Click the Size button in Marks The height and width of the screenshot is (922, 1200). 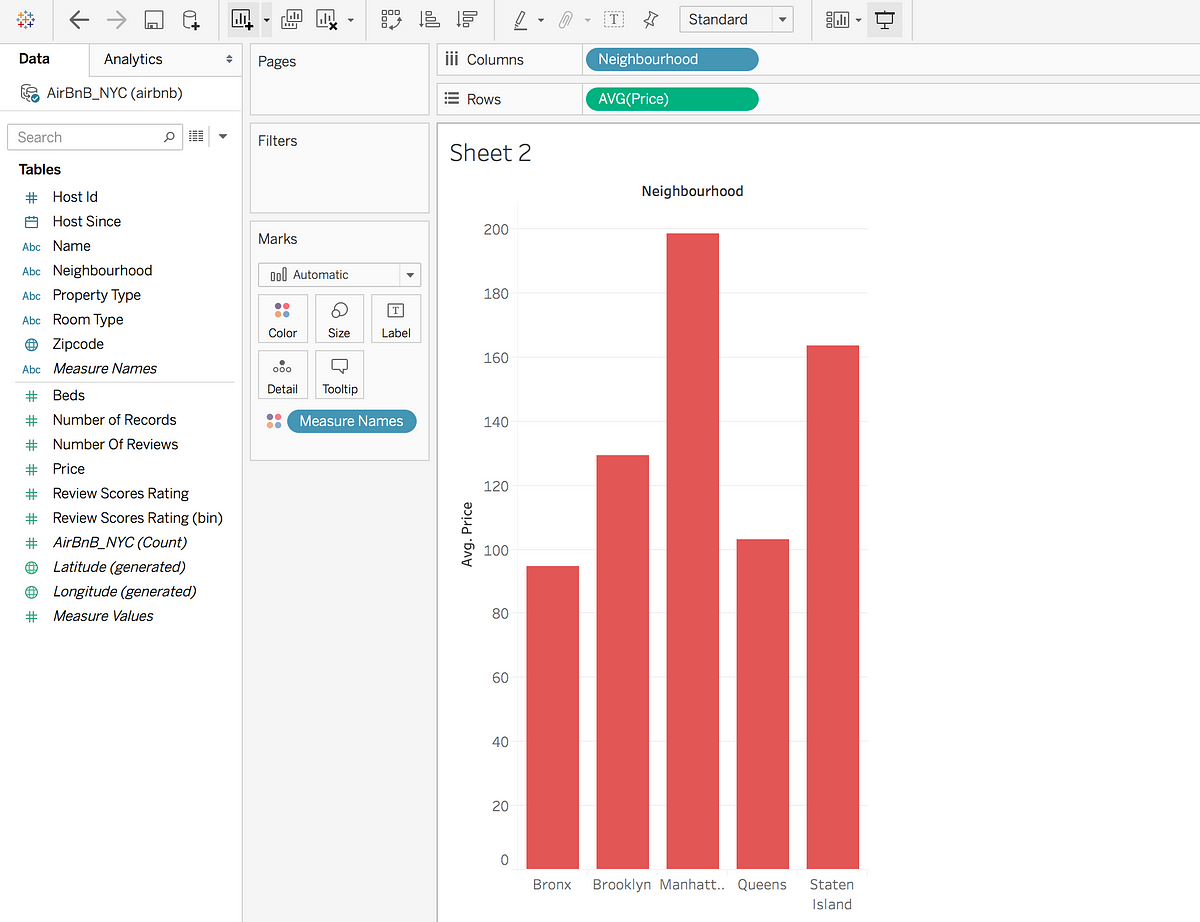coord(339,319)
